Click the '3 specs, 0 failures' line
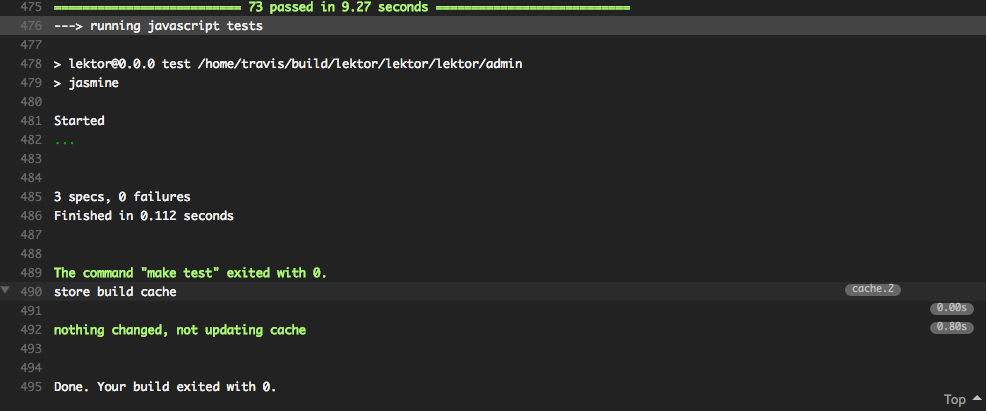This screenshot has height=414, width=988. (122, 197)
